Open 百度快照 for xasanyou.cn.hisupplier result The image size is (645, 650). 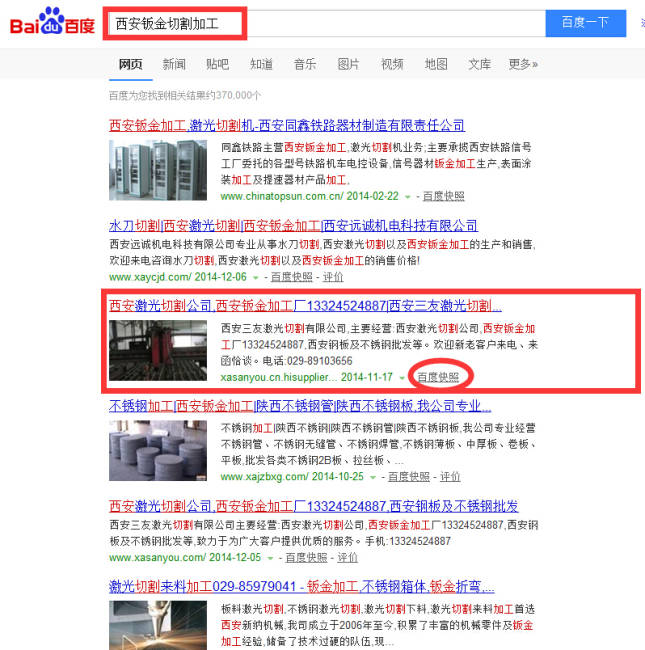click(x=438, y=377)
